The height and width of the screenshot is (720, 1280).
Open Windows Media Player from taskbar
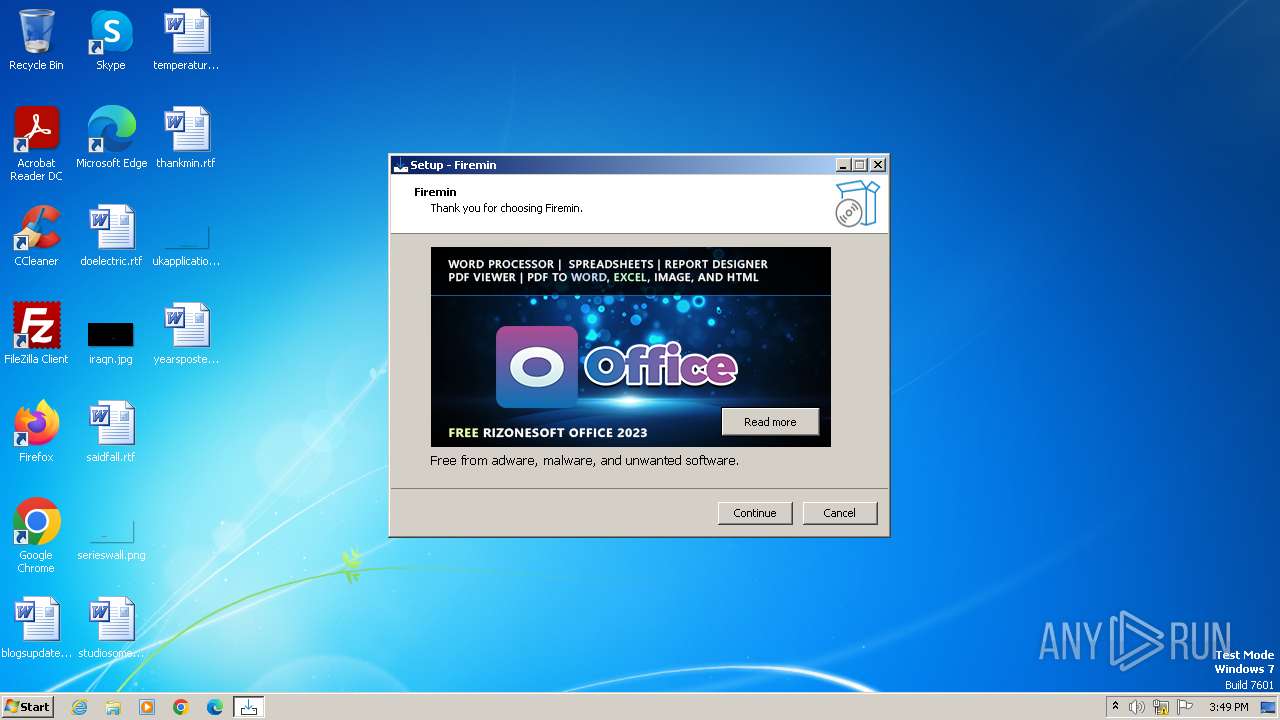(x=147, y=707)
